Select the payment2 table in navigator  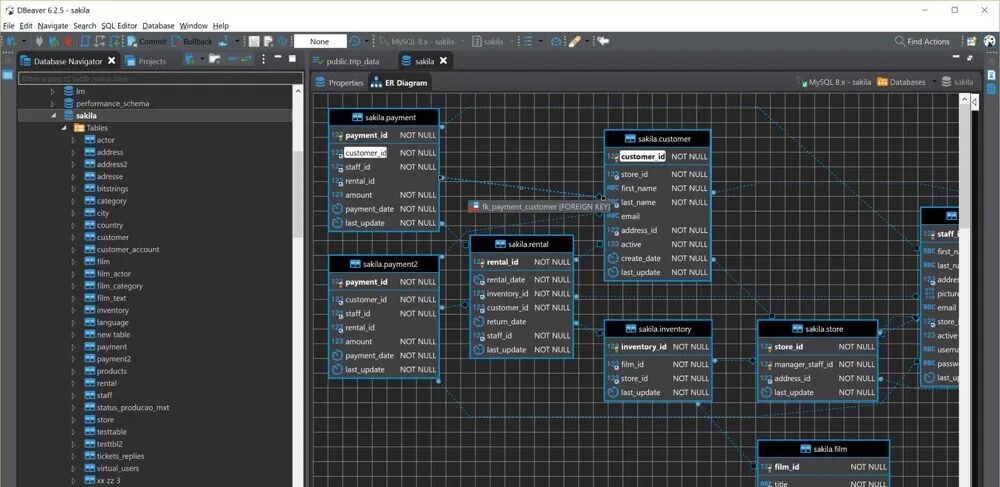(x=114, y=359)
